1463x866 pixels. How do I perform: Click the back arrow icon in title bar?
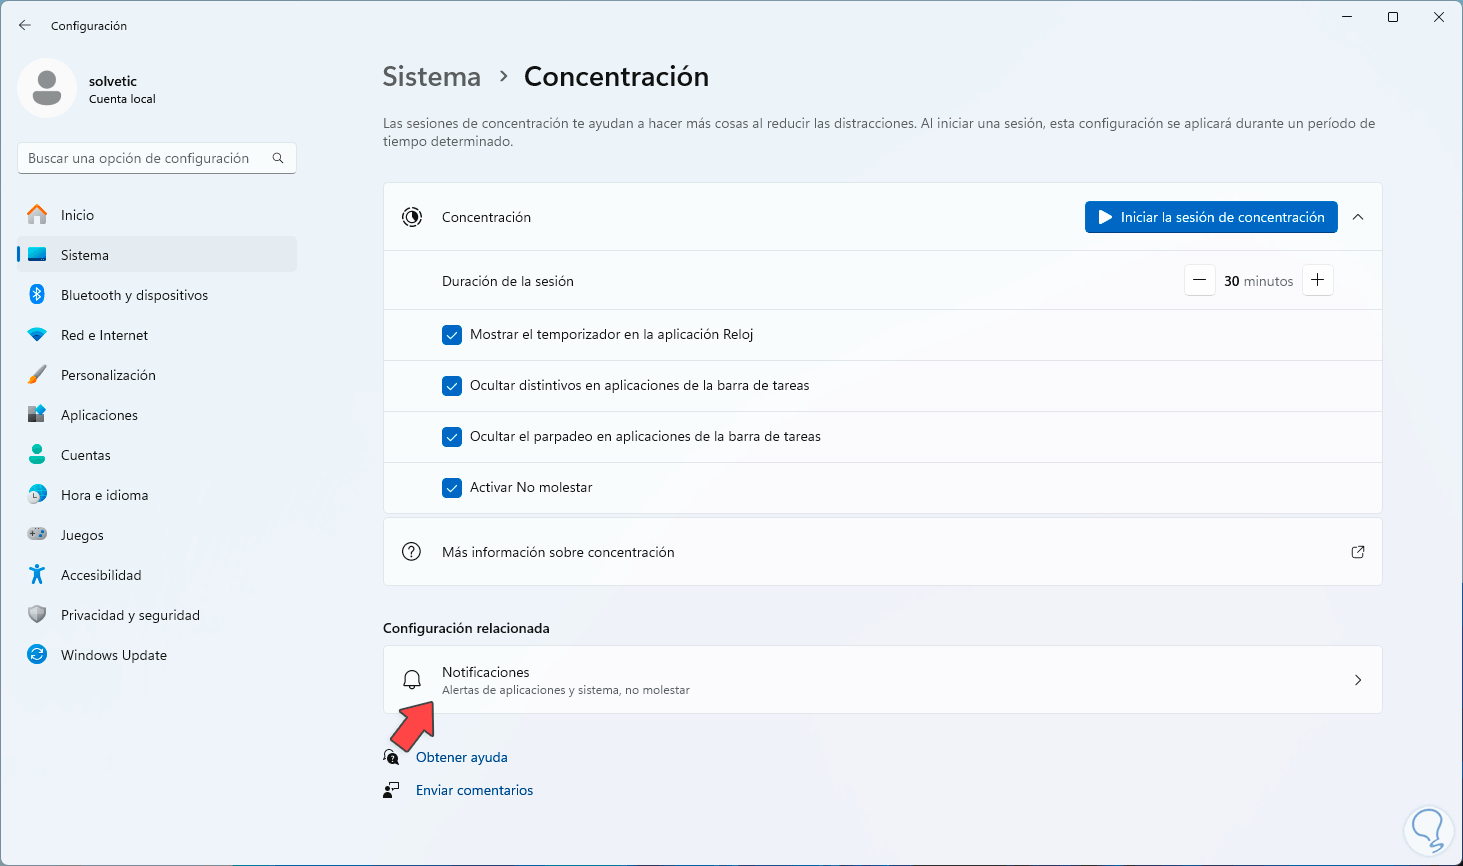pyautogui.click(x=25, y=25)
